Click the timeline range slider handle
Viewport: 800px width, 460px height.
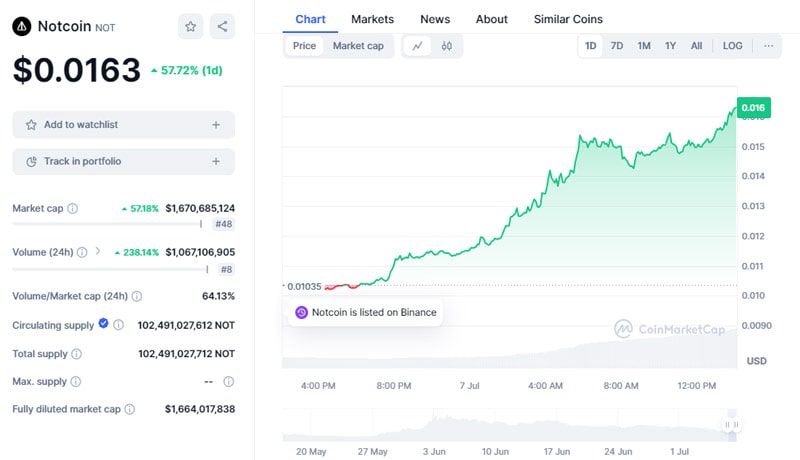[x=732, y=424]
